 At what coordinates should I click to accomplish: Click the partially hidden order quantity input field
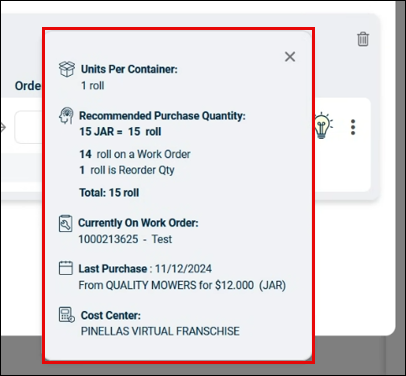point(29,127)
